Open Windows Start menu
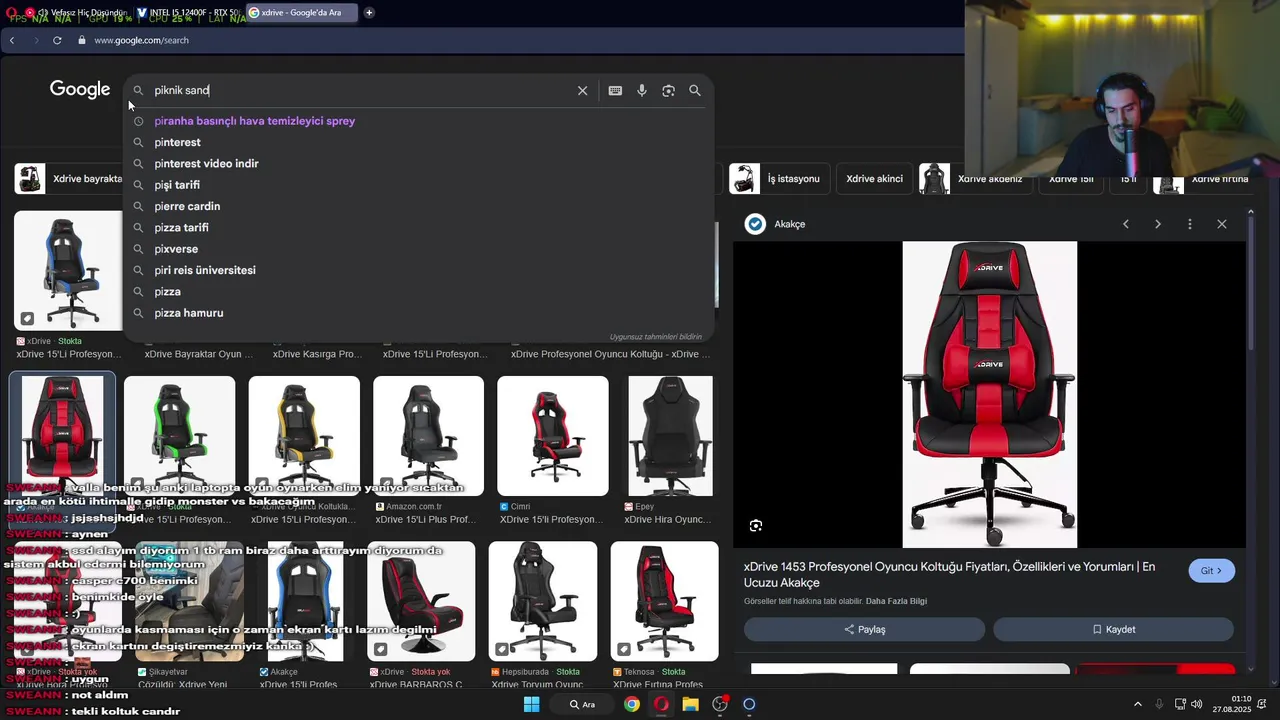 tap(532, 704)
